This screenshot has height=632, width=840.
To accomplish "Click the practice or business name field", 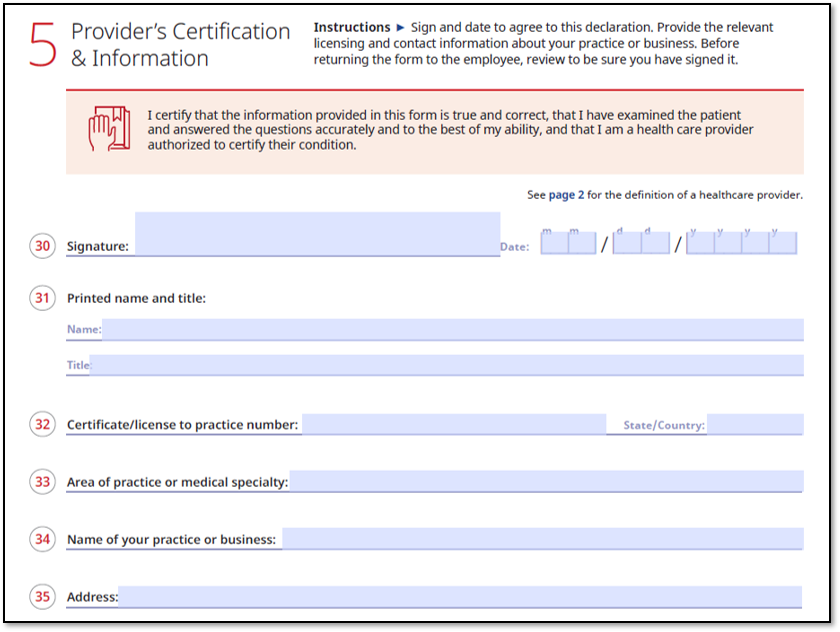I will (x=542, y=539).
